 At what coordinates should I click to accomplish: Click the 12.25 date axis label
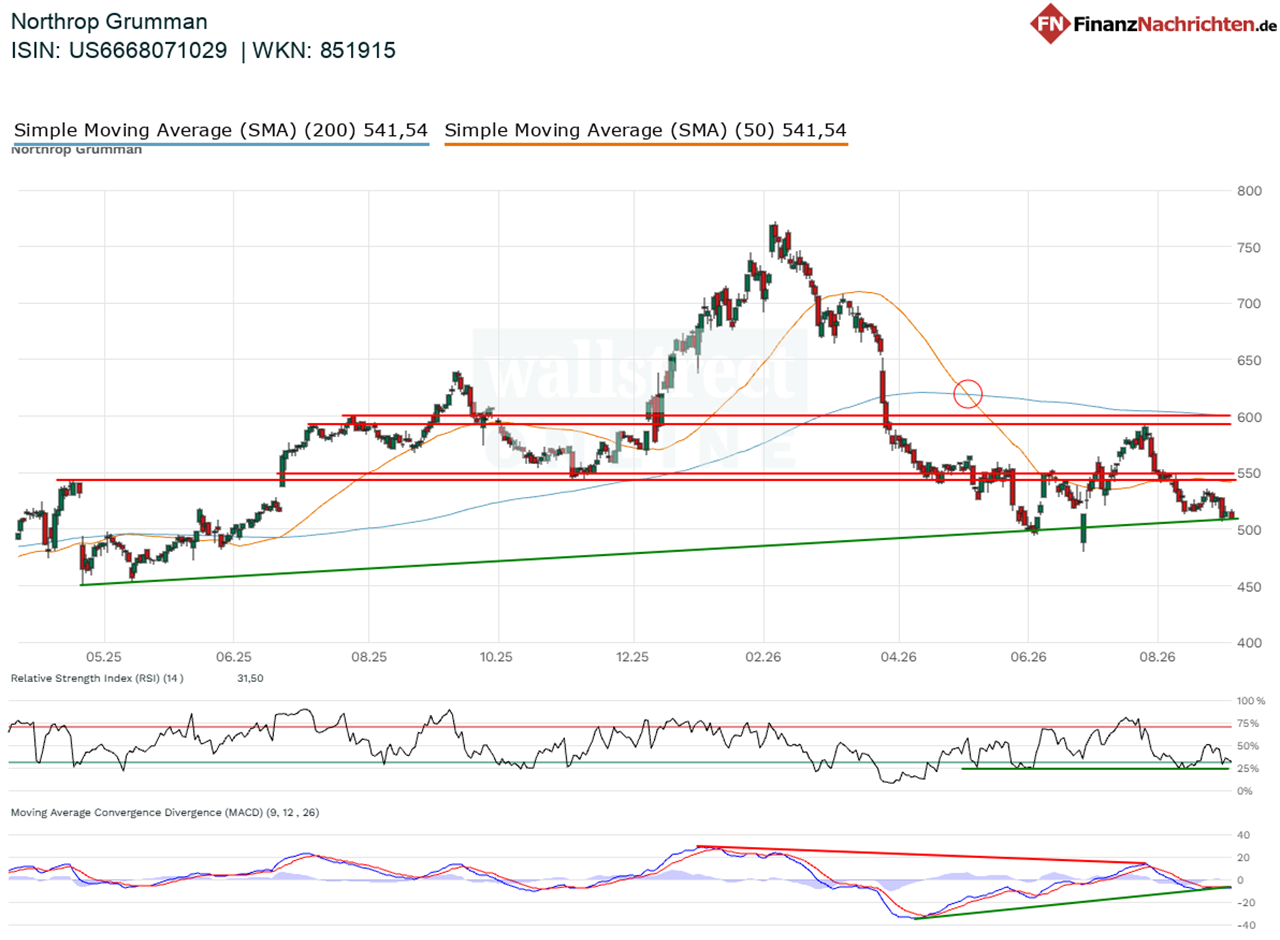(633, 657)
